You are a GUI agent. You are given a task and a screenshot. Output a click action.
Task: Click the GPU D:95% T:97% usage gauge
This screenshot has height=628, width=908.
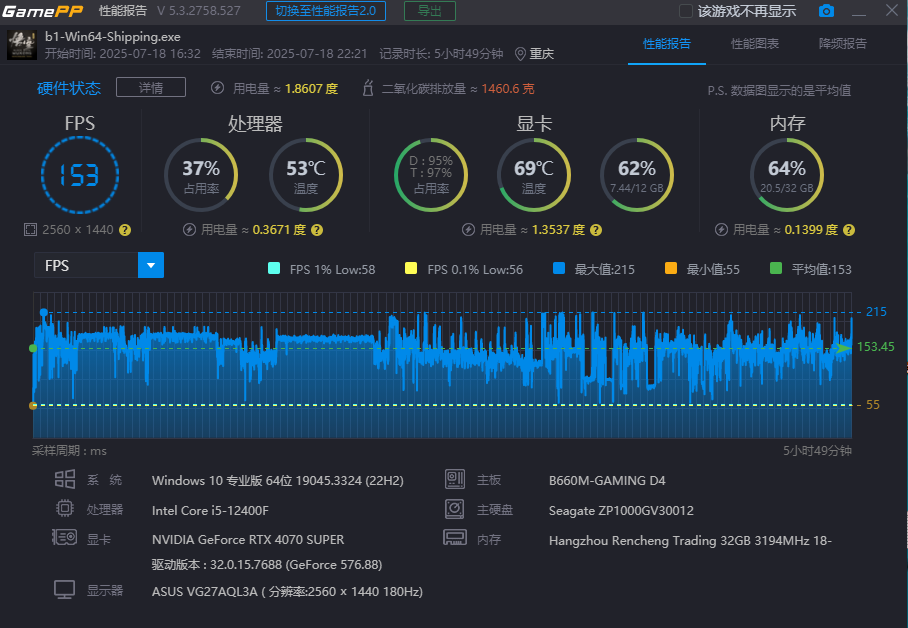431,175
